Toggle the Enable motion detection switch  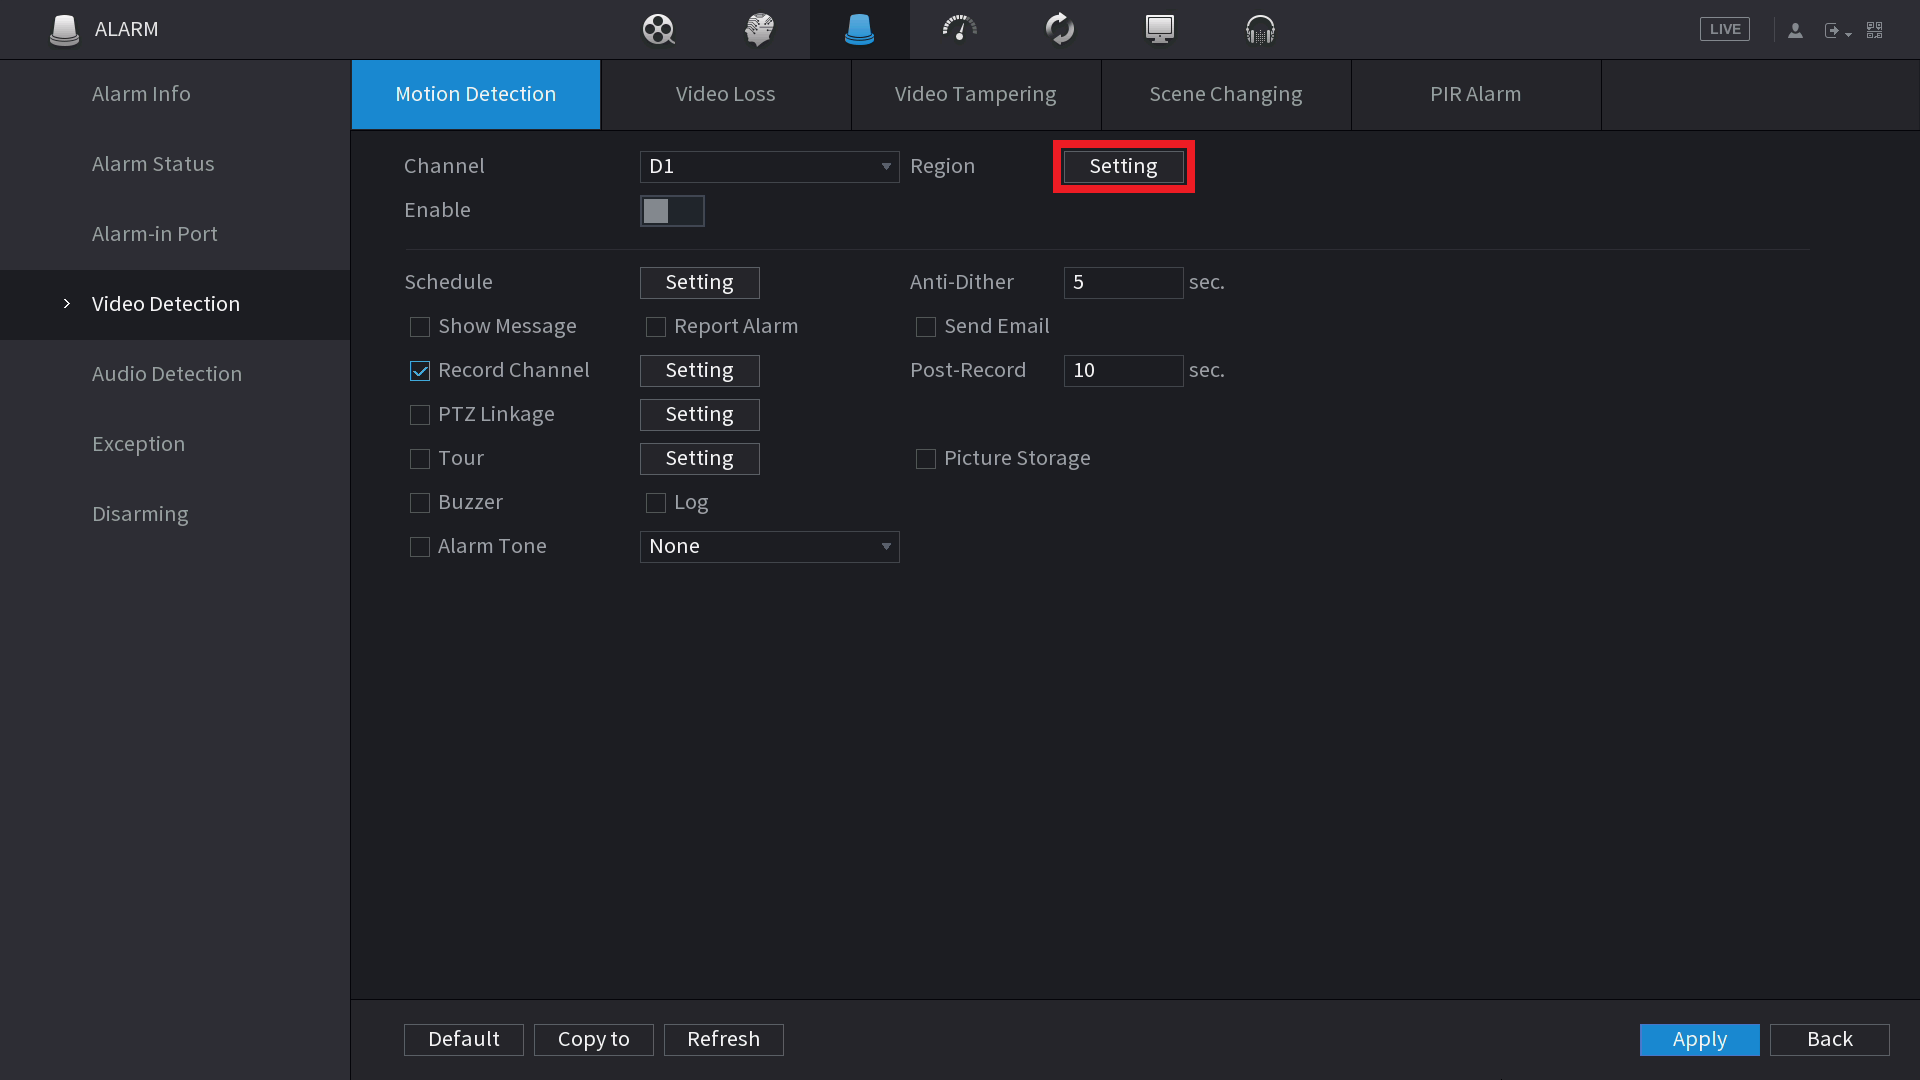click(x=672, y=211)
